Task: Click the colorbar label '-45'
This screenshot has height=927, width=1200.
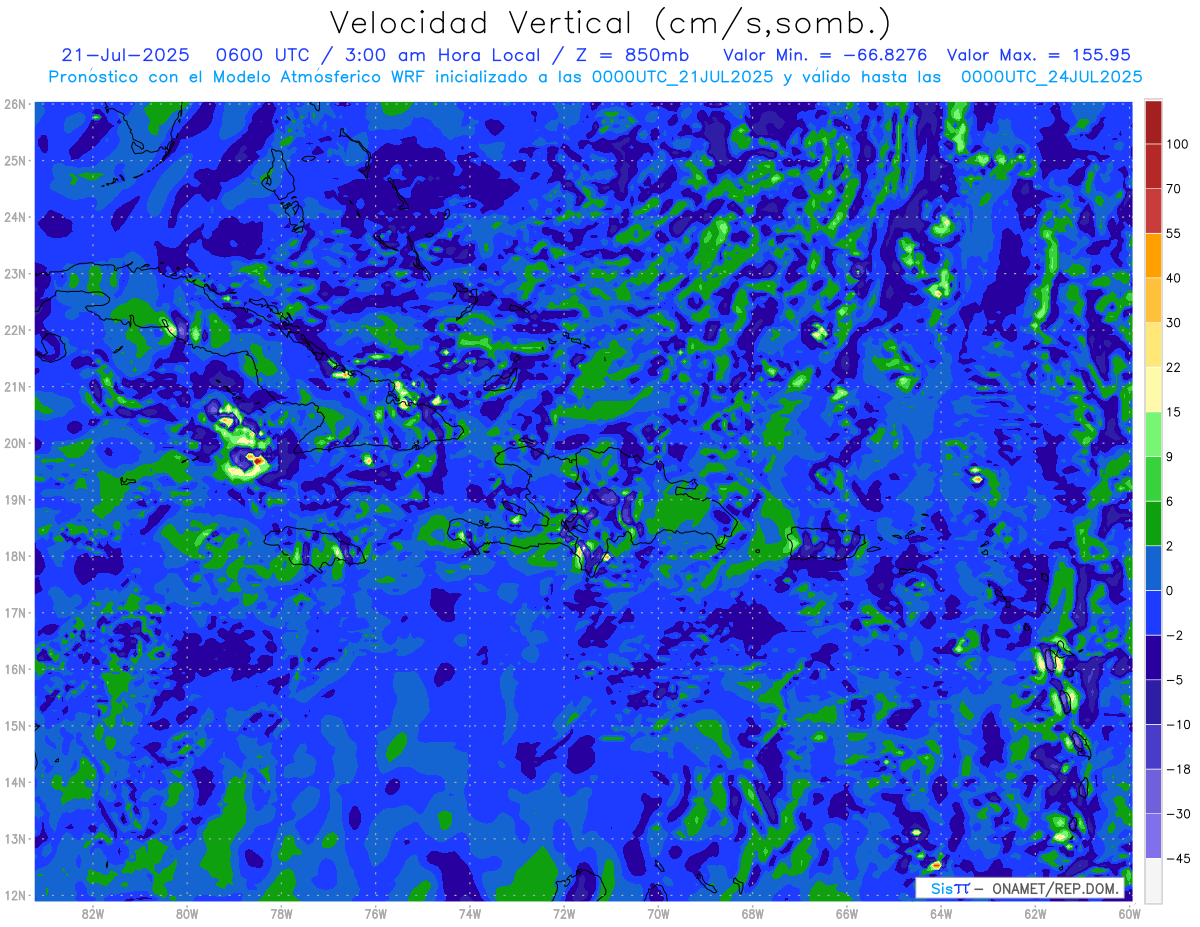Action: click(1177, 858)
